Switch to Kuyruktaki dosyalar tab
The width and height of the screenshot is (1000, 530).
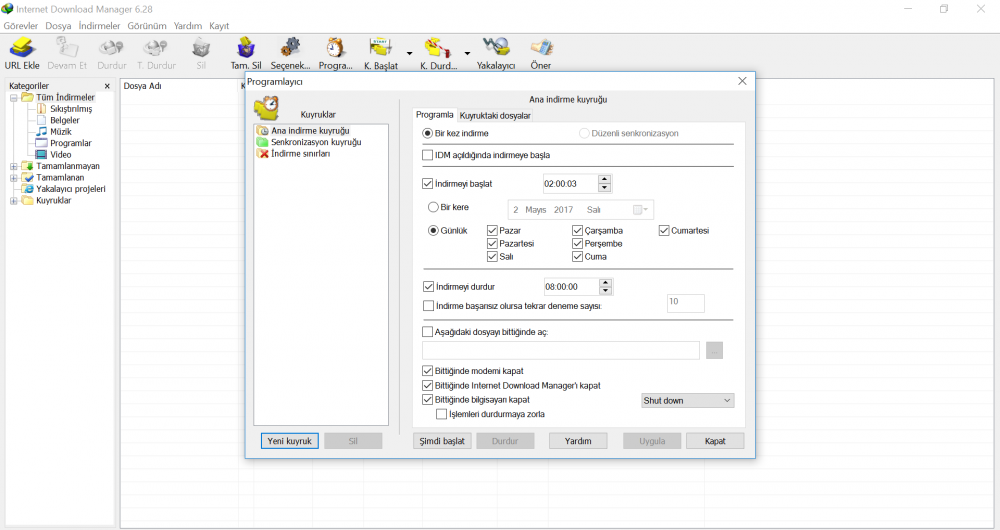[x=496, y=116]
